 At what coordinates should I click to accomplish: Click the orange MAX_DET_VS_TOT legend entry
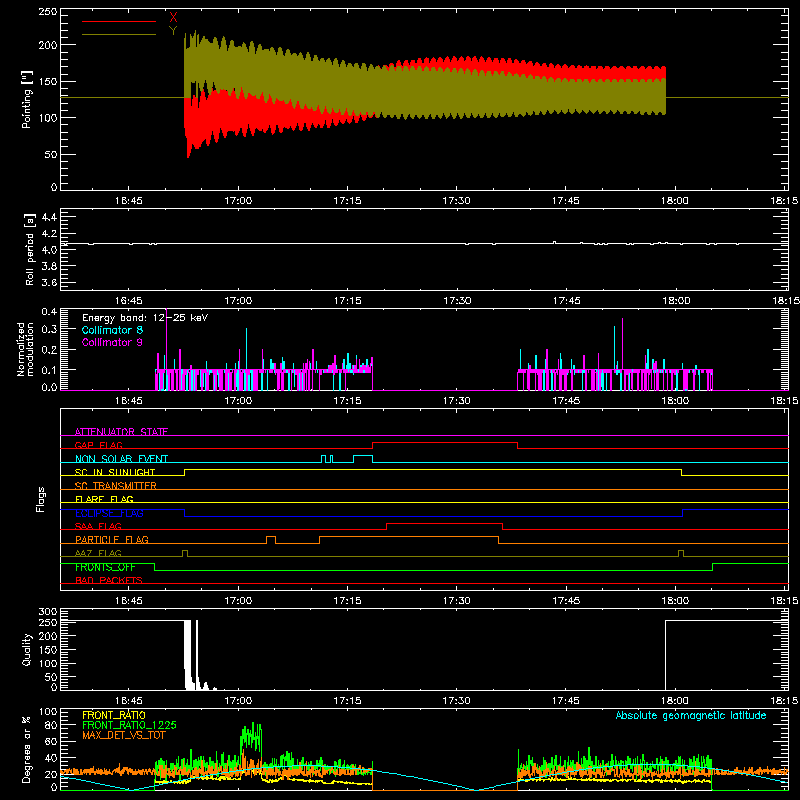pos(123,735)
